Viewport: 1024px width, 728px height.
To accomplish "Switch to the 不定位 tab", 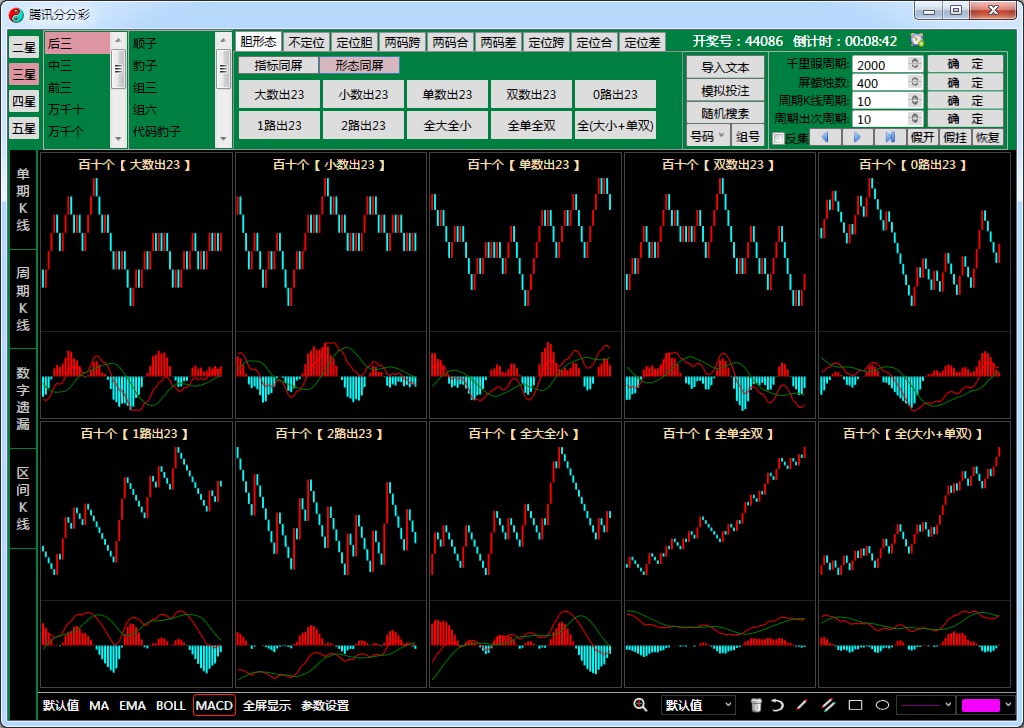I will (x=306, y=42).
